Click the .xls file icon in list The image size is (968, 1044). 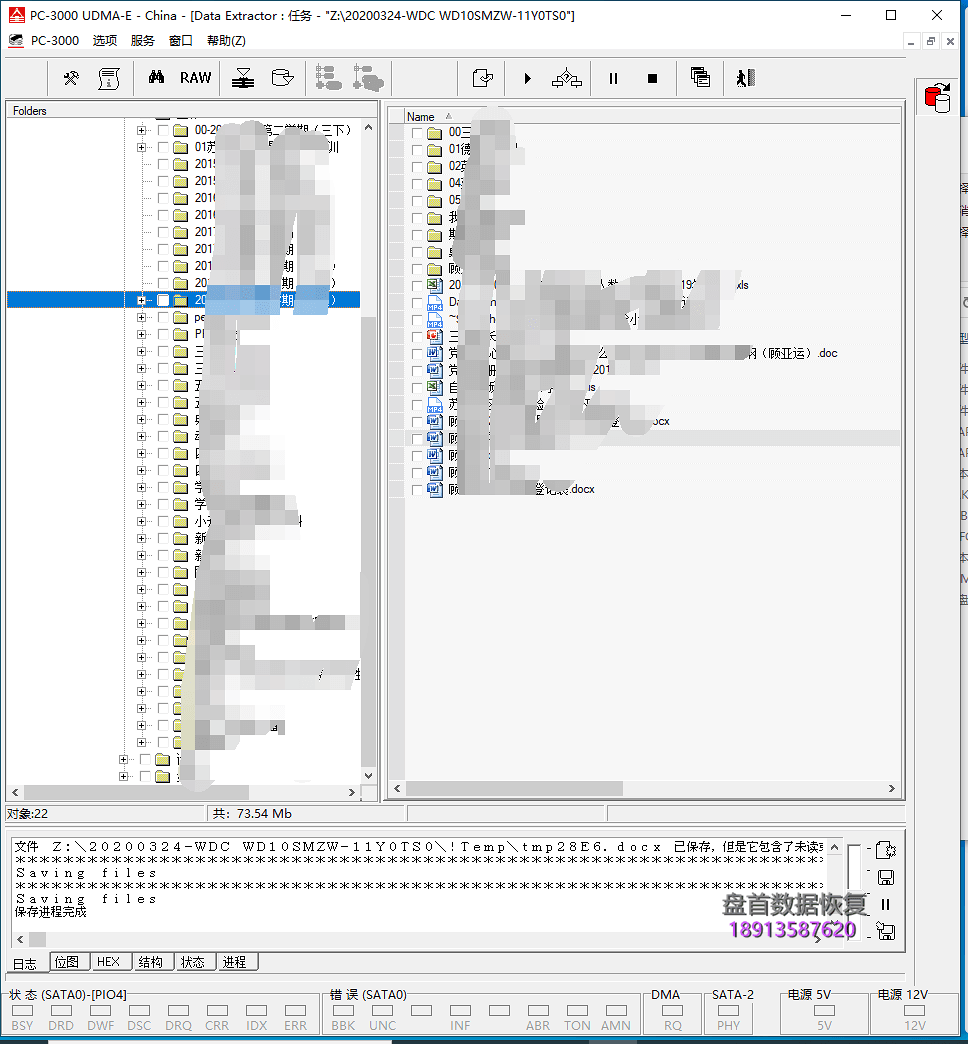pyautogui.click(x=435, y=285)
